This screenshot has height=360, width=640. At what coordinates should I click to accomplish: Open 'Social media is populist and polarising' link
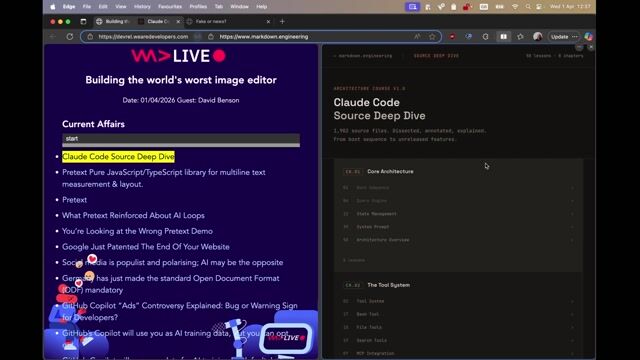coord(173,262)
